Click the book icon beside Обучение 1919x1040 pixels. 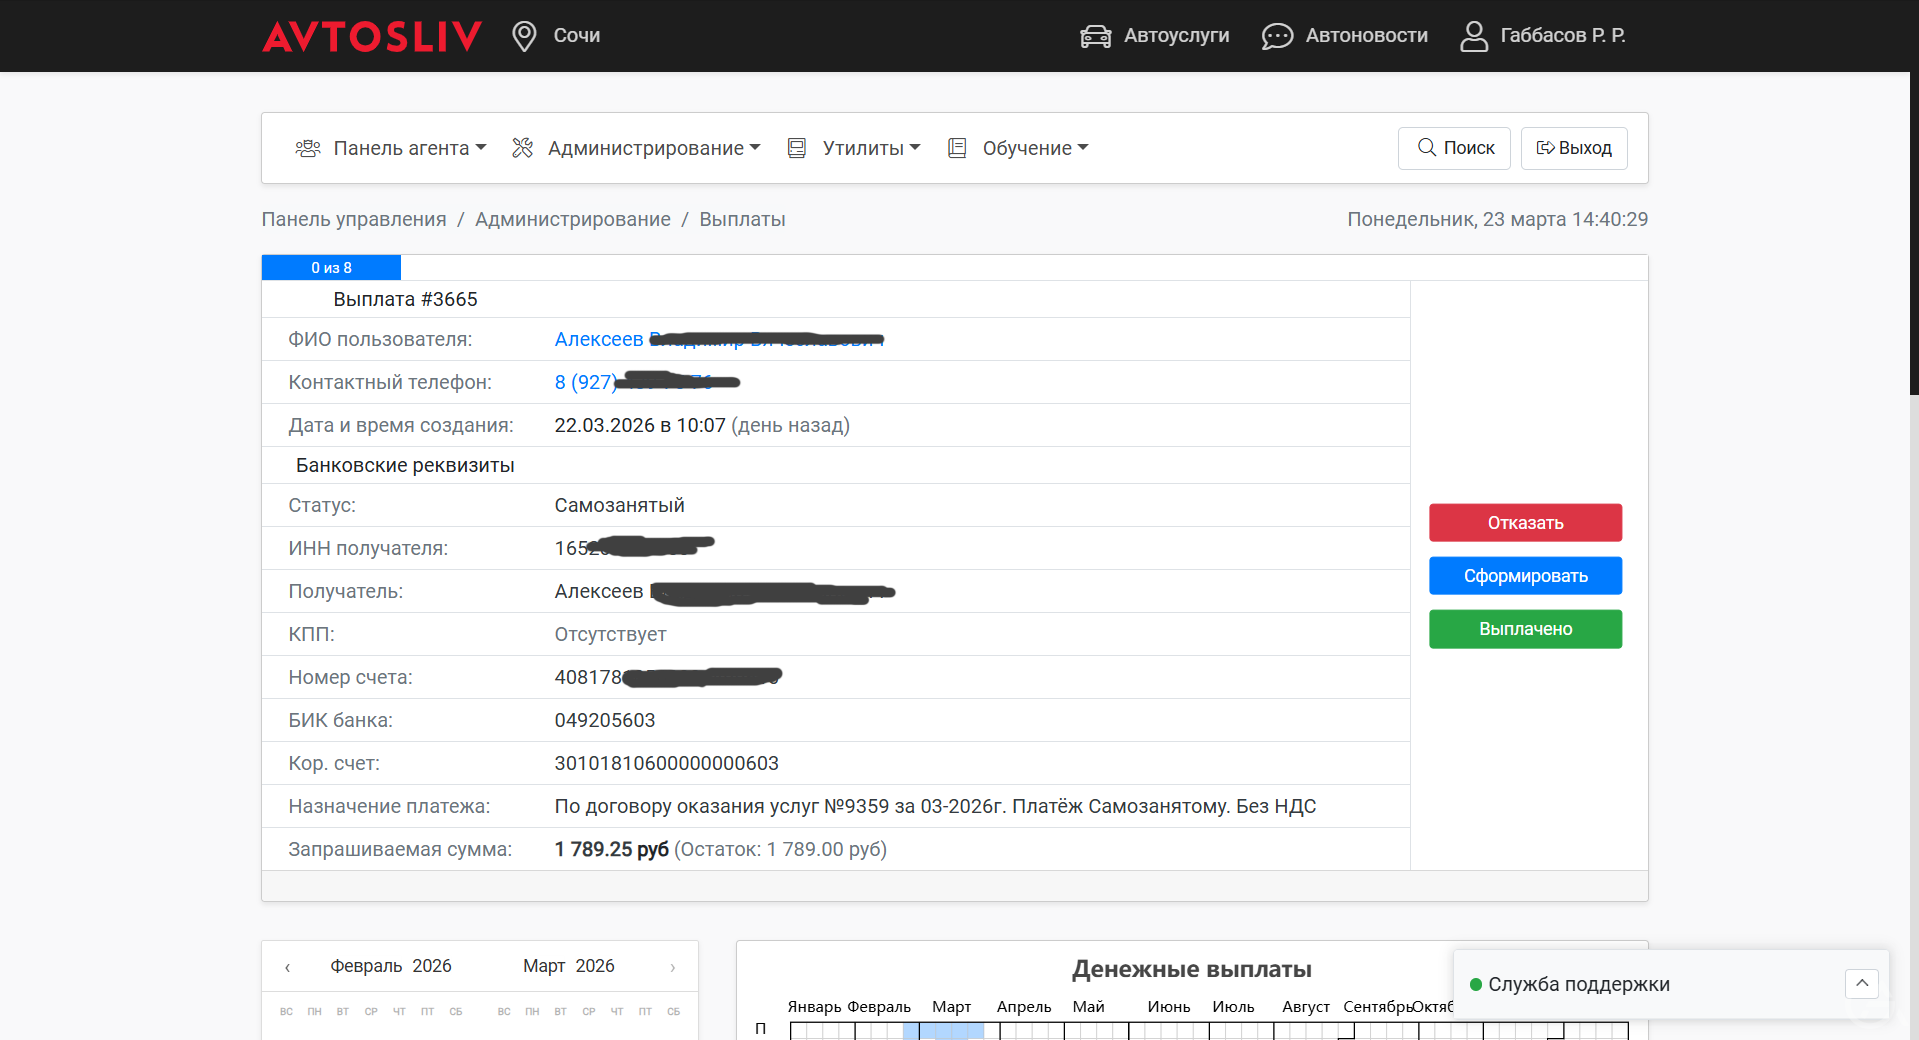[957, 147]
